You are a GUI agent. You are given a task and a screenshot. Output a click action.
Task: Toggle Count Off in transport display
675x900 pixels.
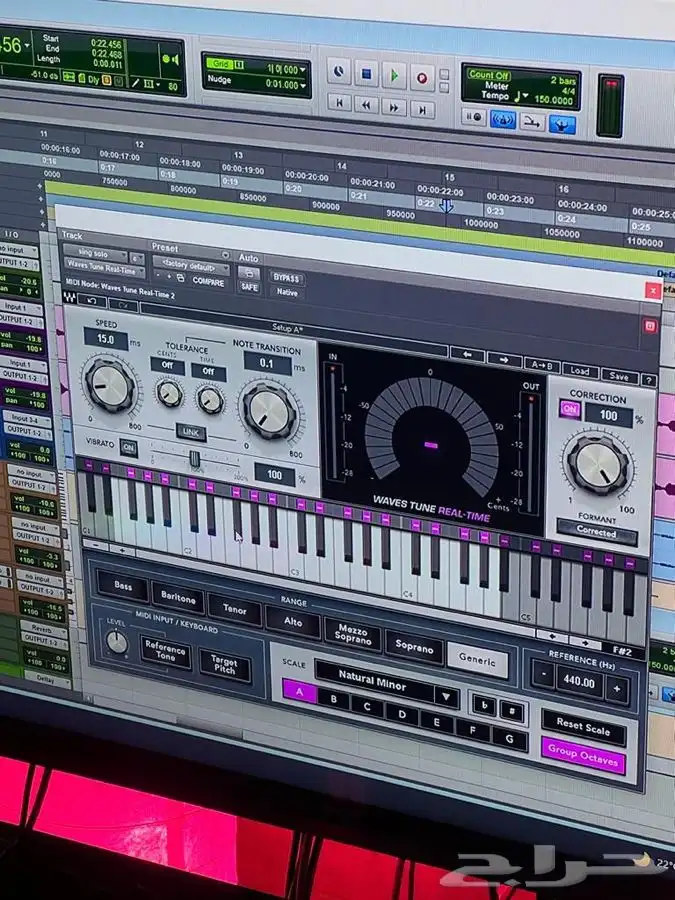[x=489, y=75]
